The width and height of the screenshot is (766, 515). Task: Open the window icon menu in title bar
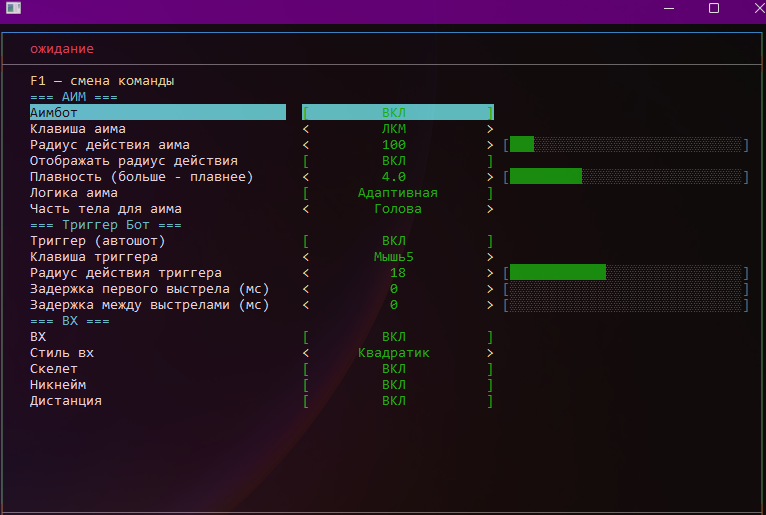pyautogui.click(x=14, y=8)
